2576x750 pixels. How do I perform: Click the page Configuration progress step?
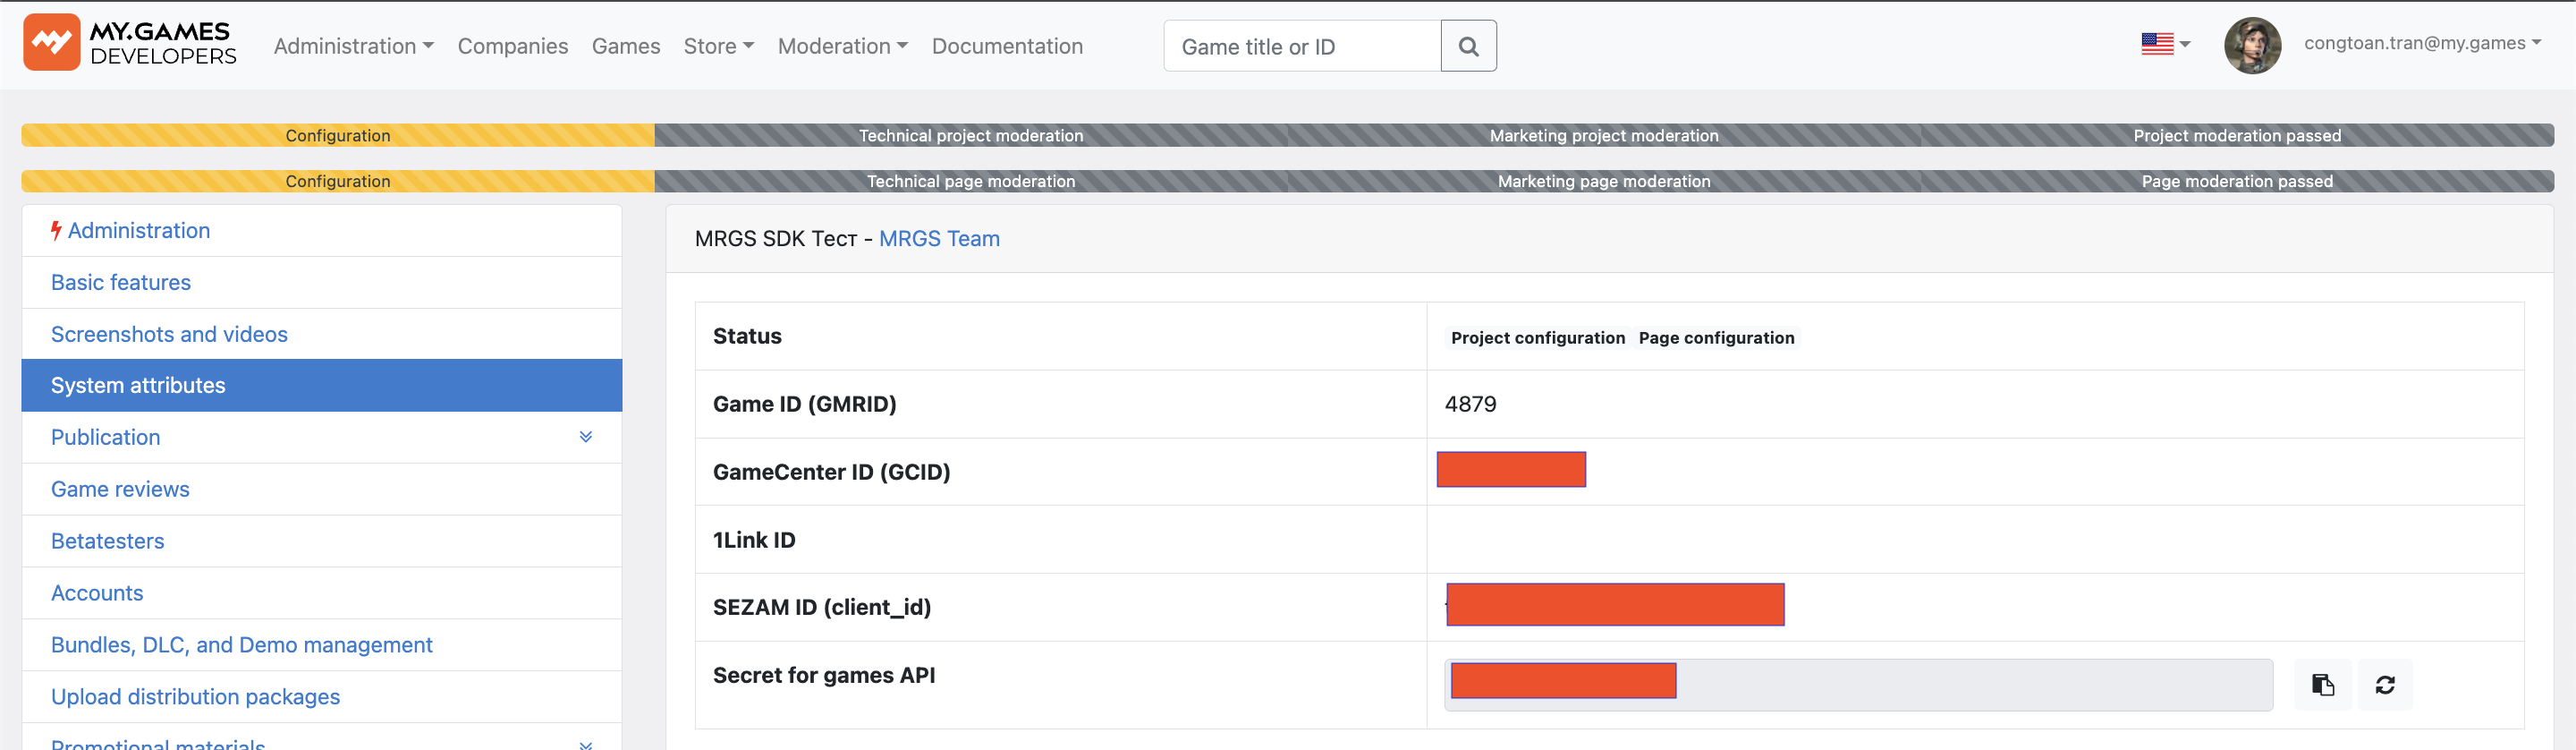(x=338, y=181)
